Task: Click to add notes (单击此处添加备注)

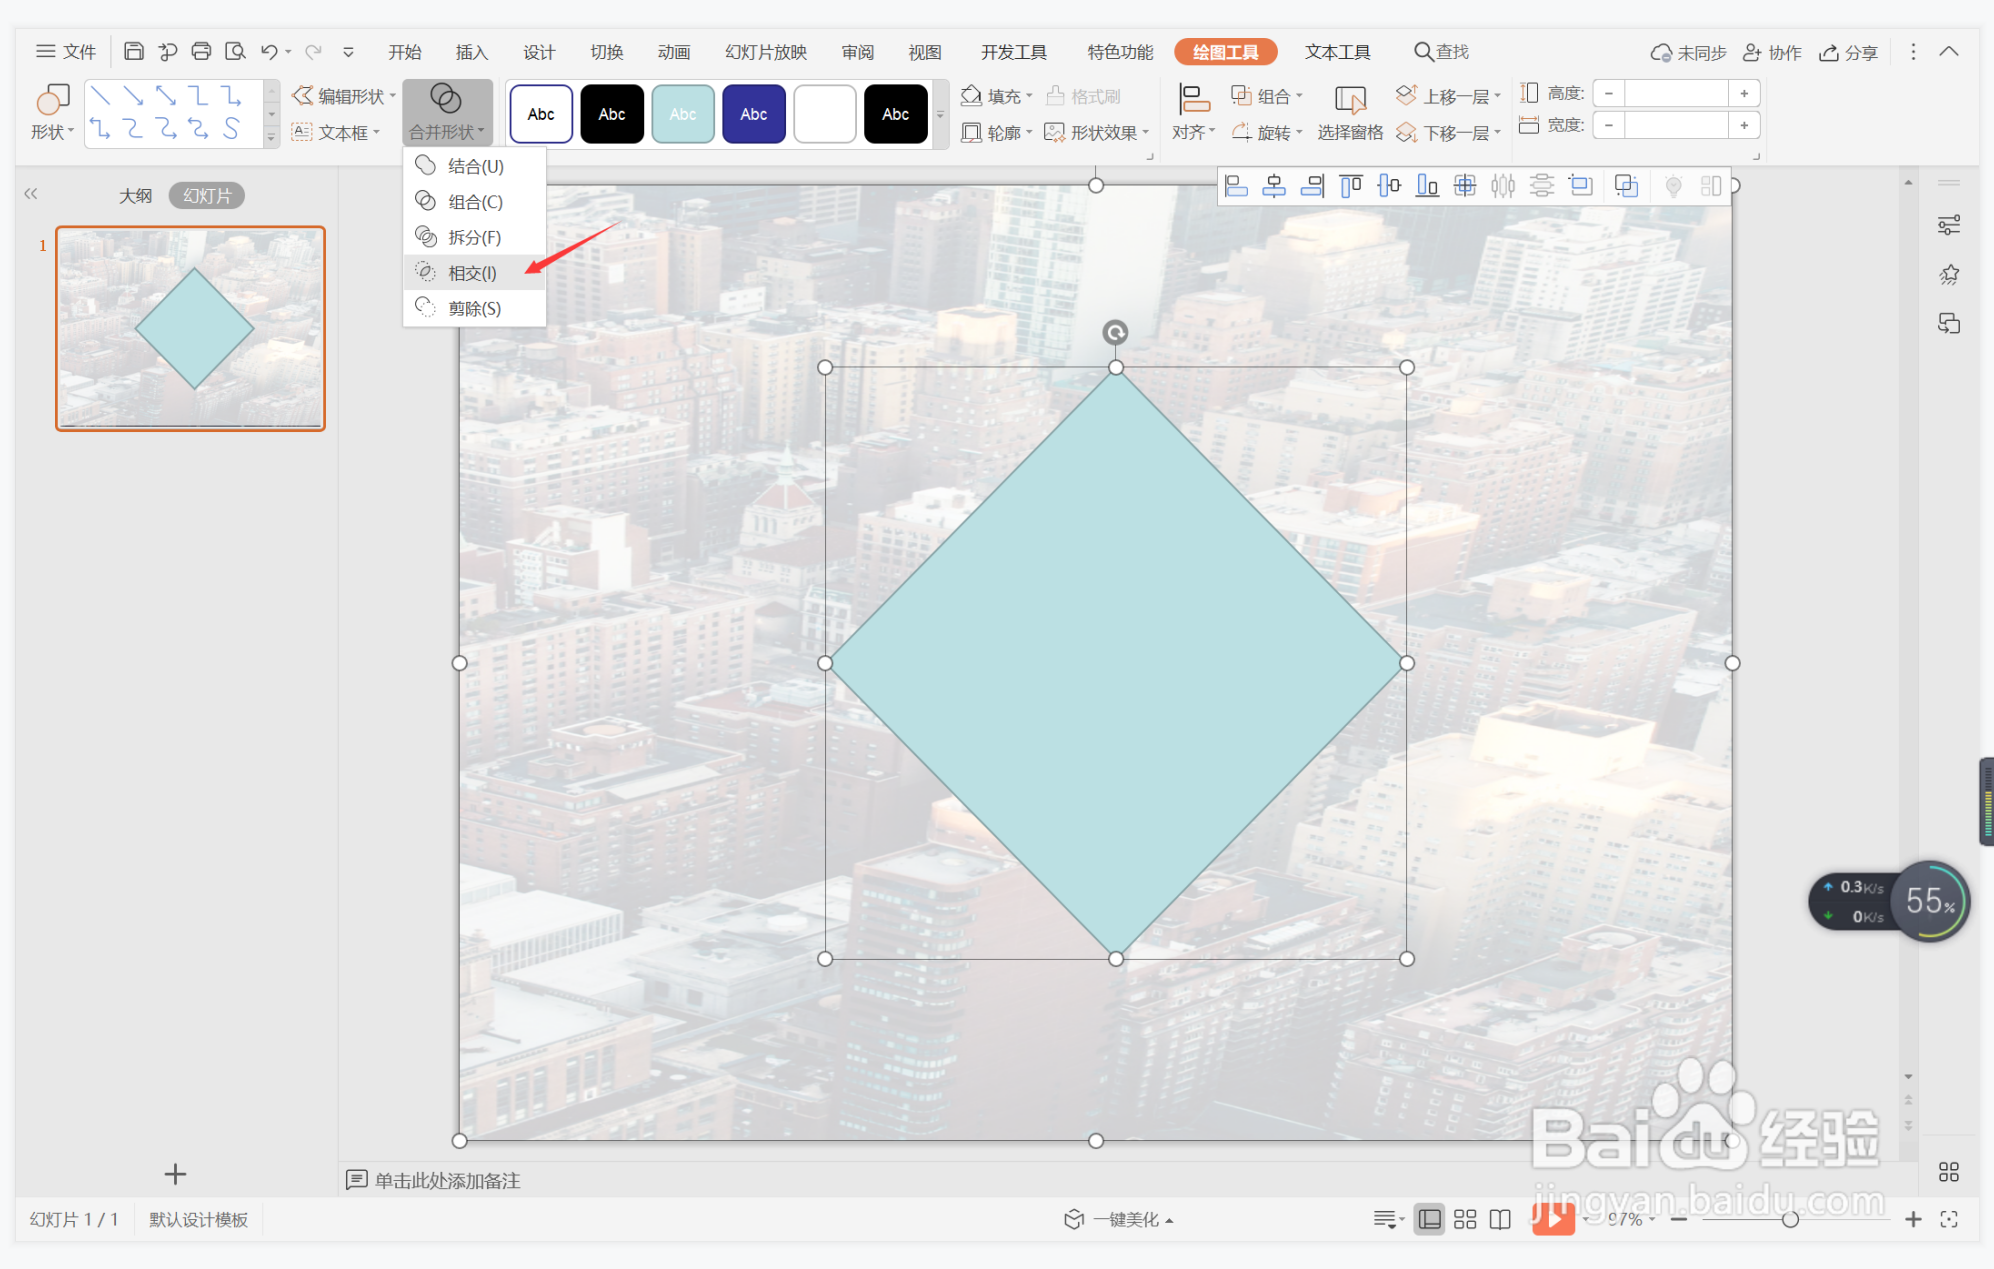Action: click(x=446, y=1180)
